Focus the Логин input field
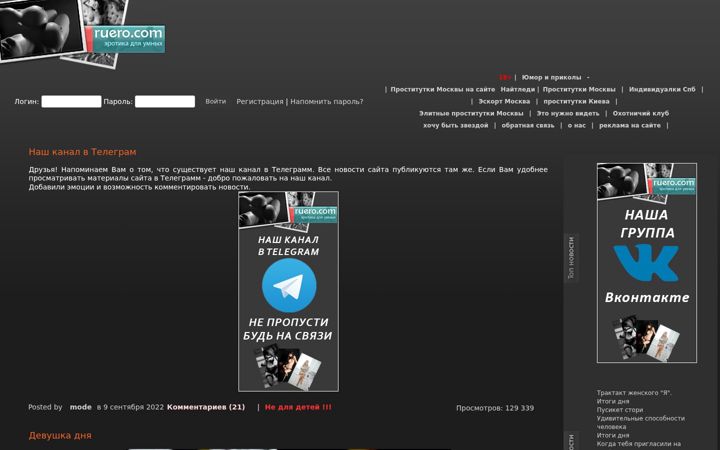This screenshot has width=720, height=450. pos(71,101)
